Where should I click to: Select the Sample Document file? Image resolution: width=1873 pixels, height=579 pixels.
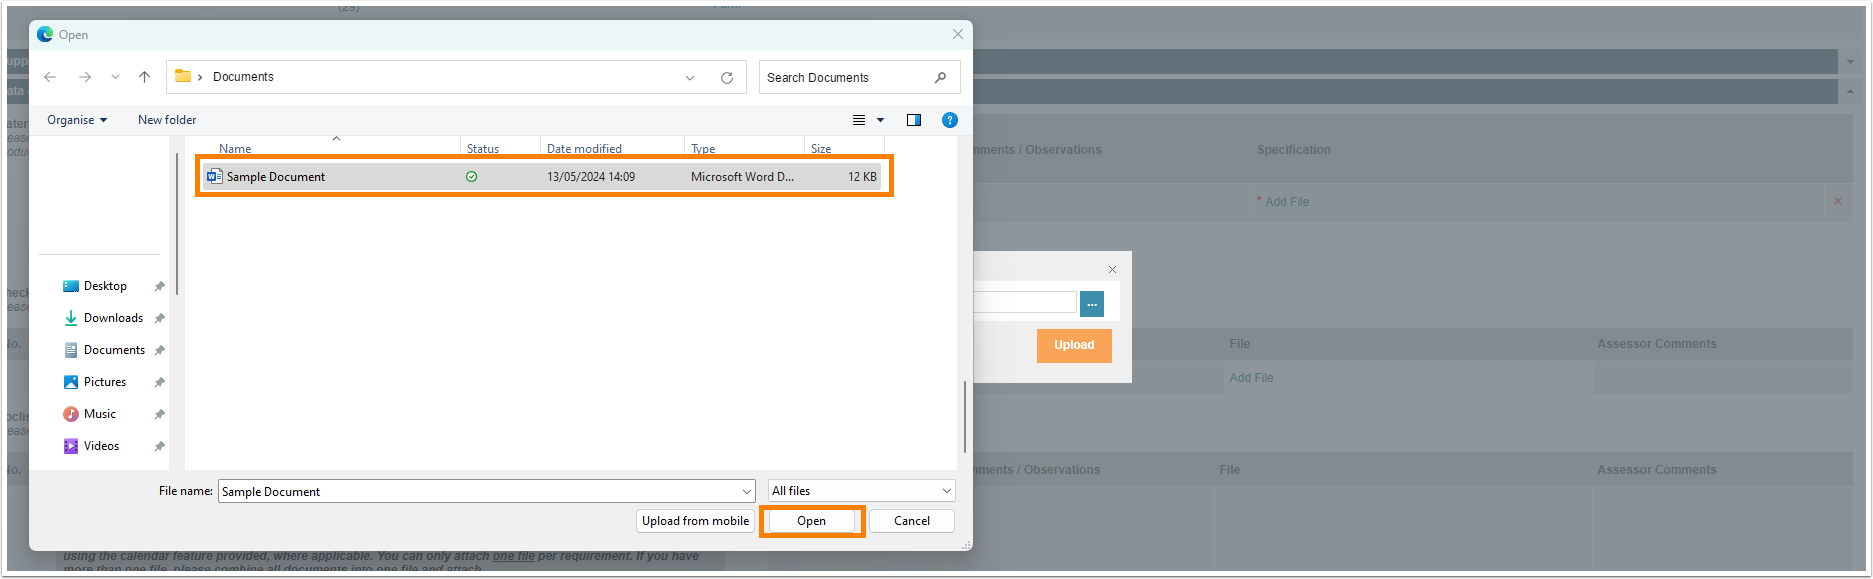pos(276,177)
